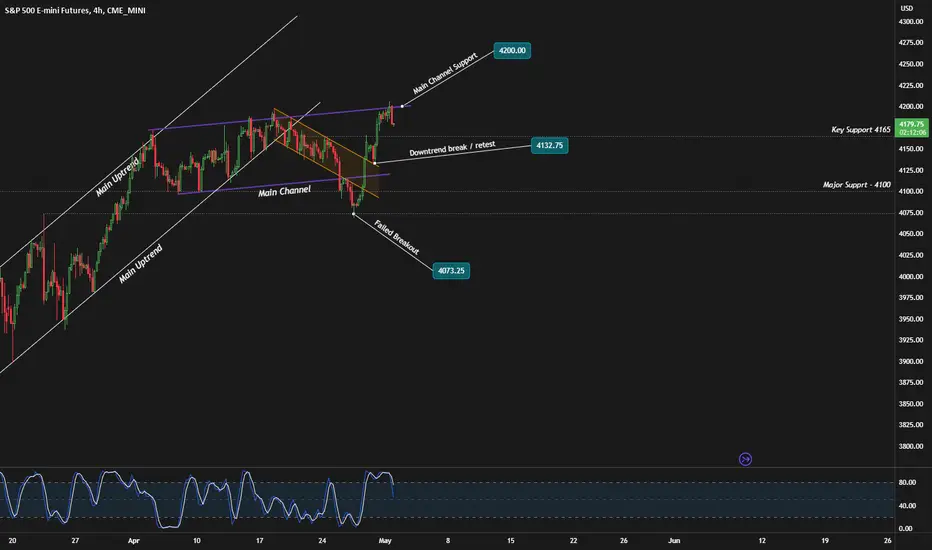Image resolution: width=932 pixels, height=550 pixels.
Task: Click the upper 'Main Uptrend' trendline label
Action: 118,177
